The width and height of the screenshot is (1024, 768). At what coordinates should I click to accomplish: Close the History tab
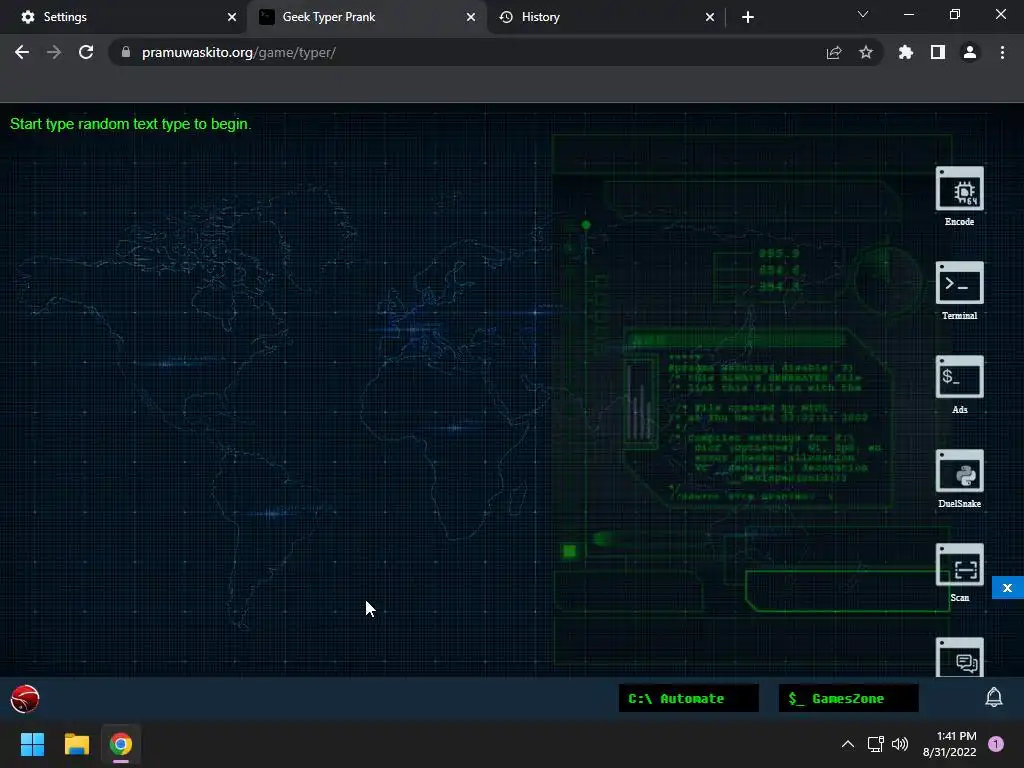point(710,17)
